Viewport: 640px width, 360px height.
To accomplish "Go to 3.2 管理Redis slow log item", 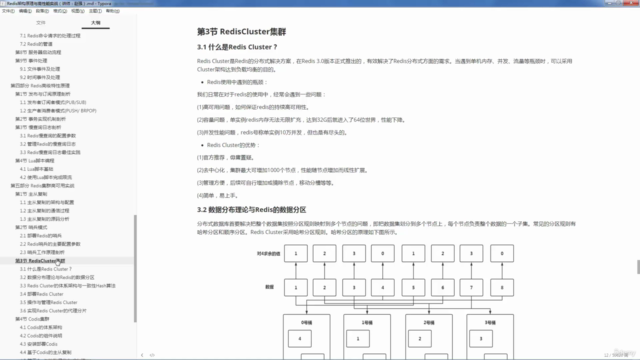I will point(48,144).
